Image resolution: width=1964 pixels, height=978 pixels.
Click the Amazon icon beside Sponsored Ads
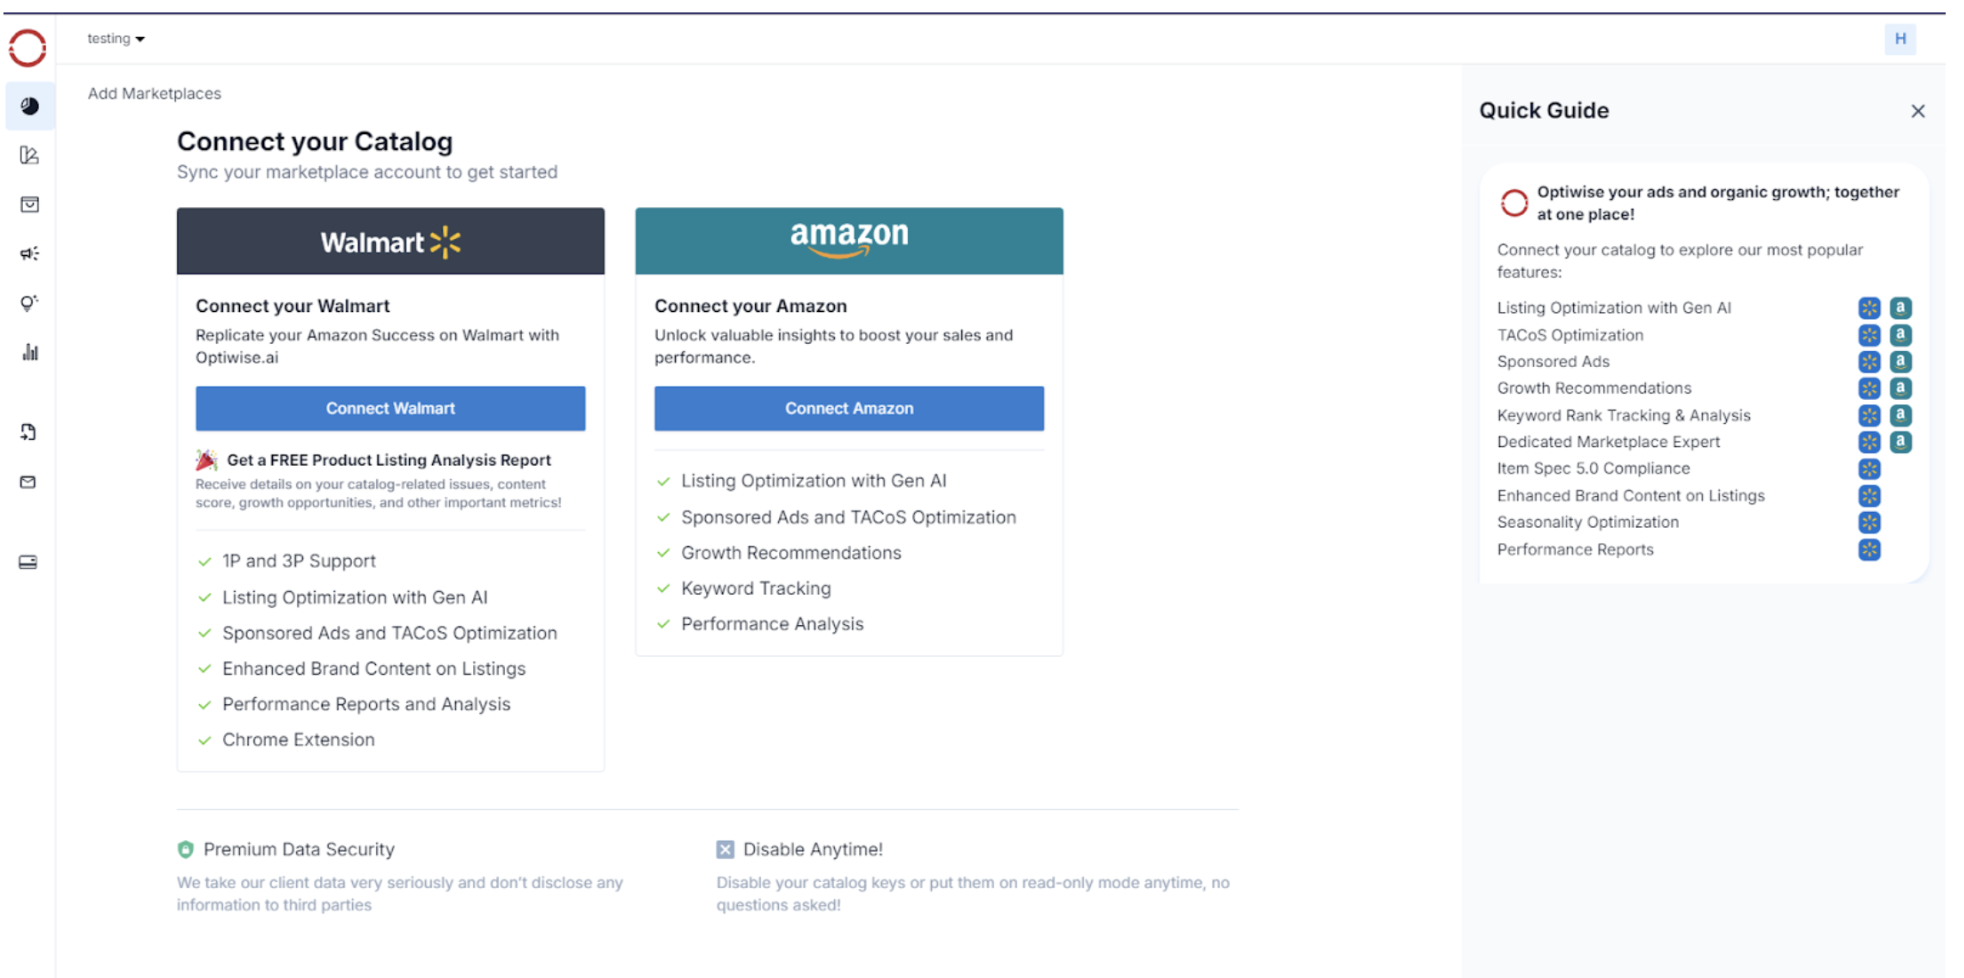pyautogui.click(x=1900, y=362)
